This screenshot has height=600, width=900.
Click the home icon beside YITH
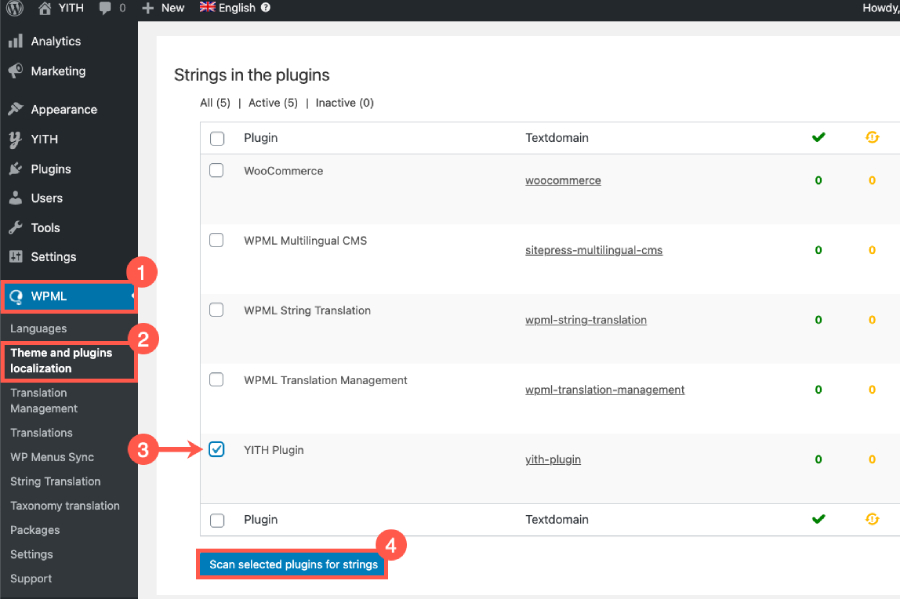[44, 8]
